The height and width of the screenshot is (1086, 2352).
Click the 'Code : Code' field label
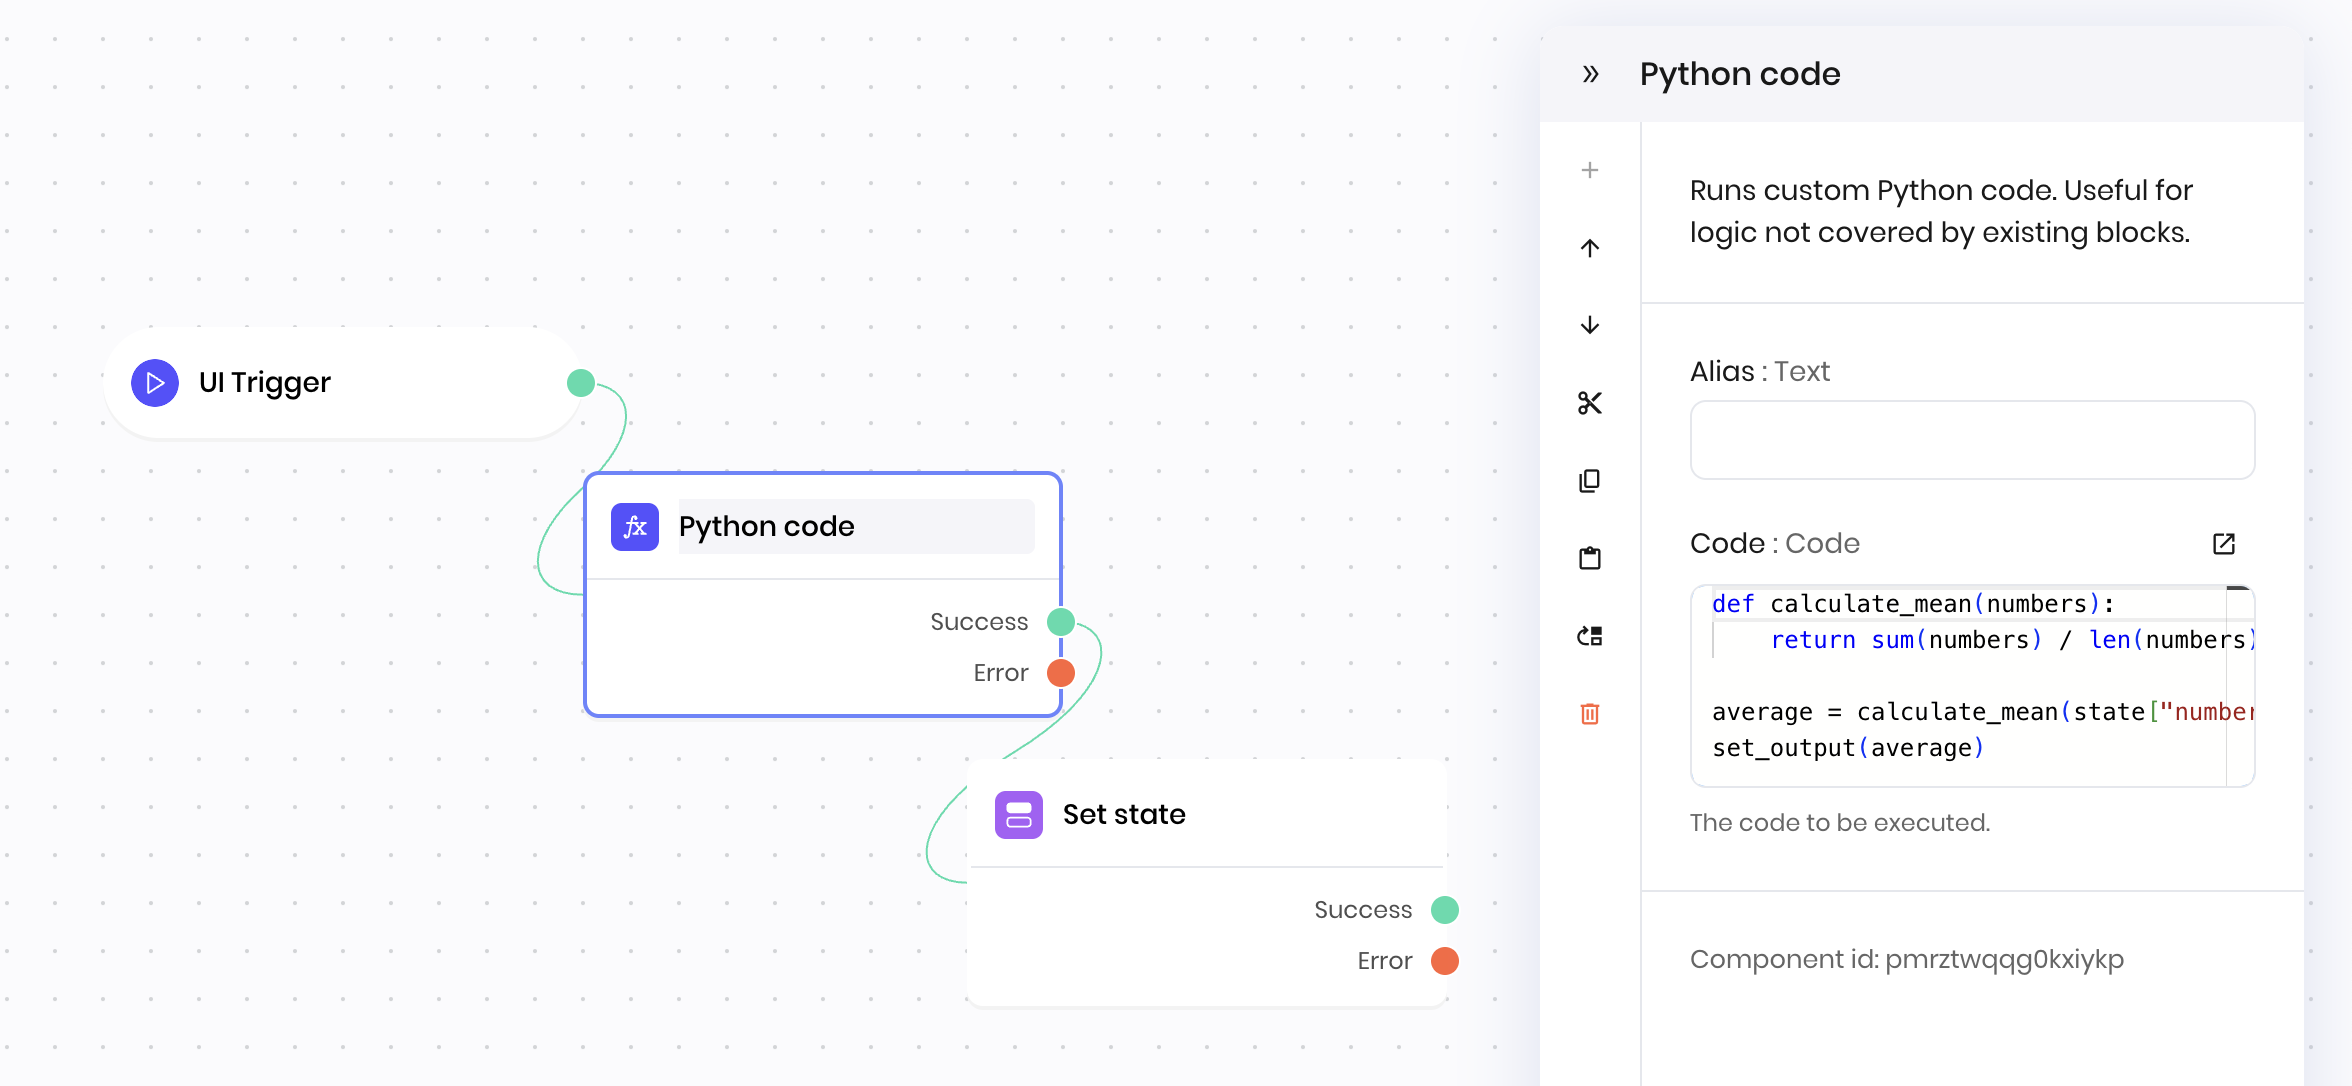click(1775, 544)
